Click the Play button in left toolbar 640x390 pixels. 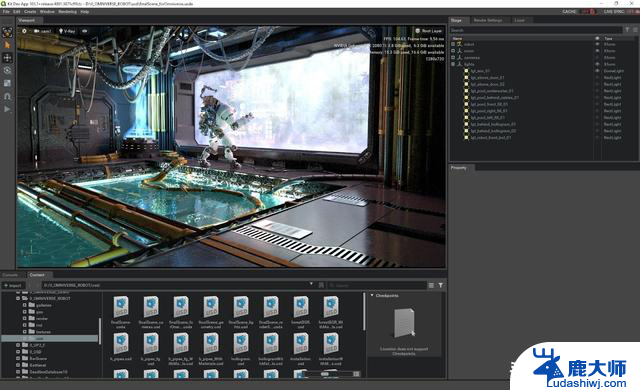click(x=7, y=109)
